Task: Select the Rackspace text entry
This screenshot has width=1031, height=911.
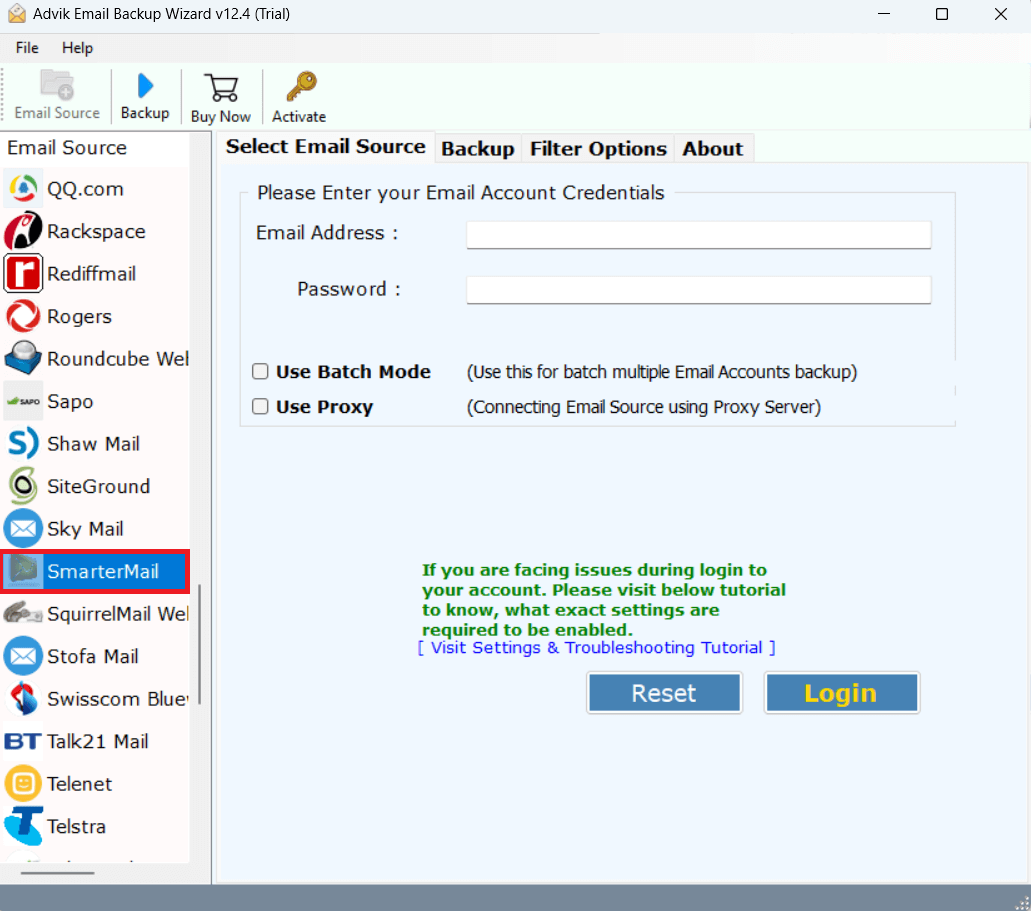Action: point(97,232)
